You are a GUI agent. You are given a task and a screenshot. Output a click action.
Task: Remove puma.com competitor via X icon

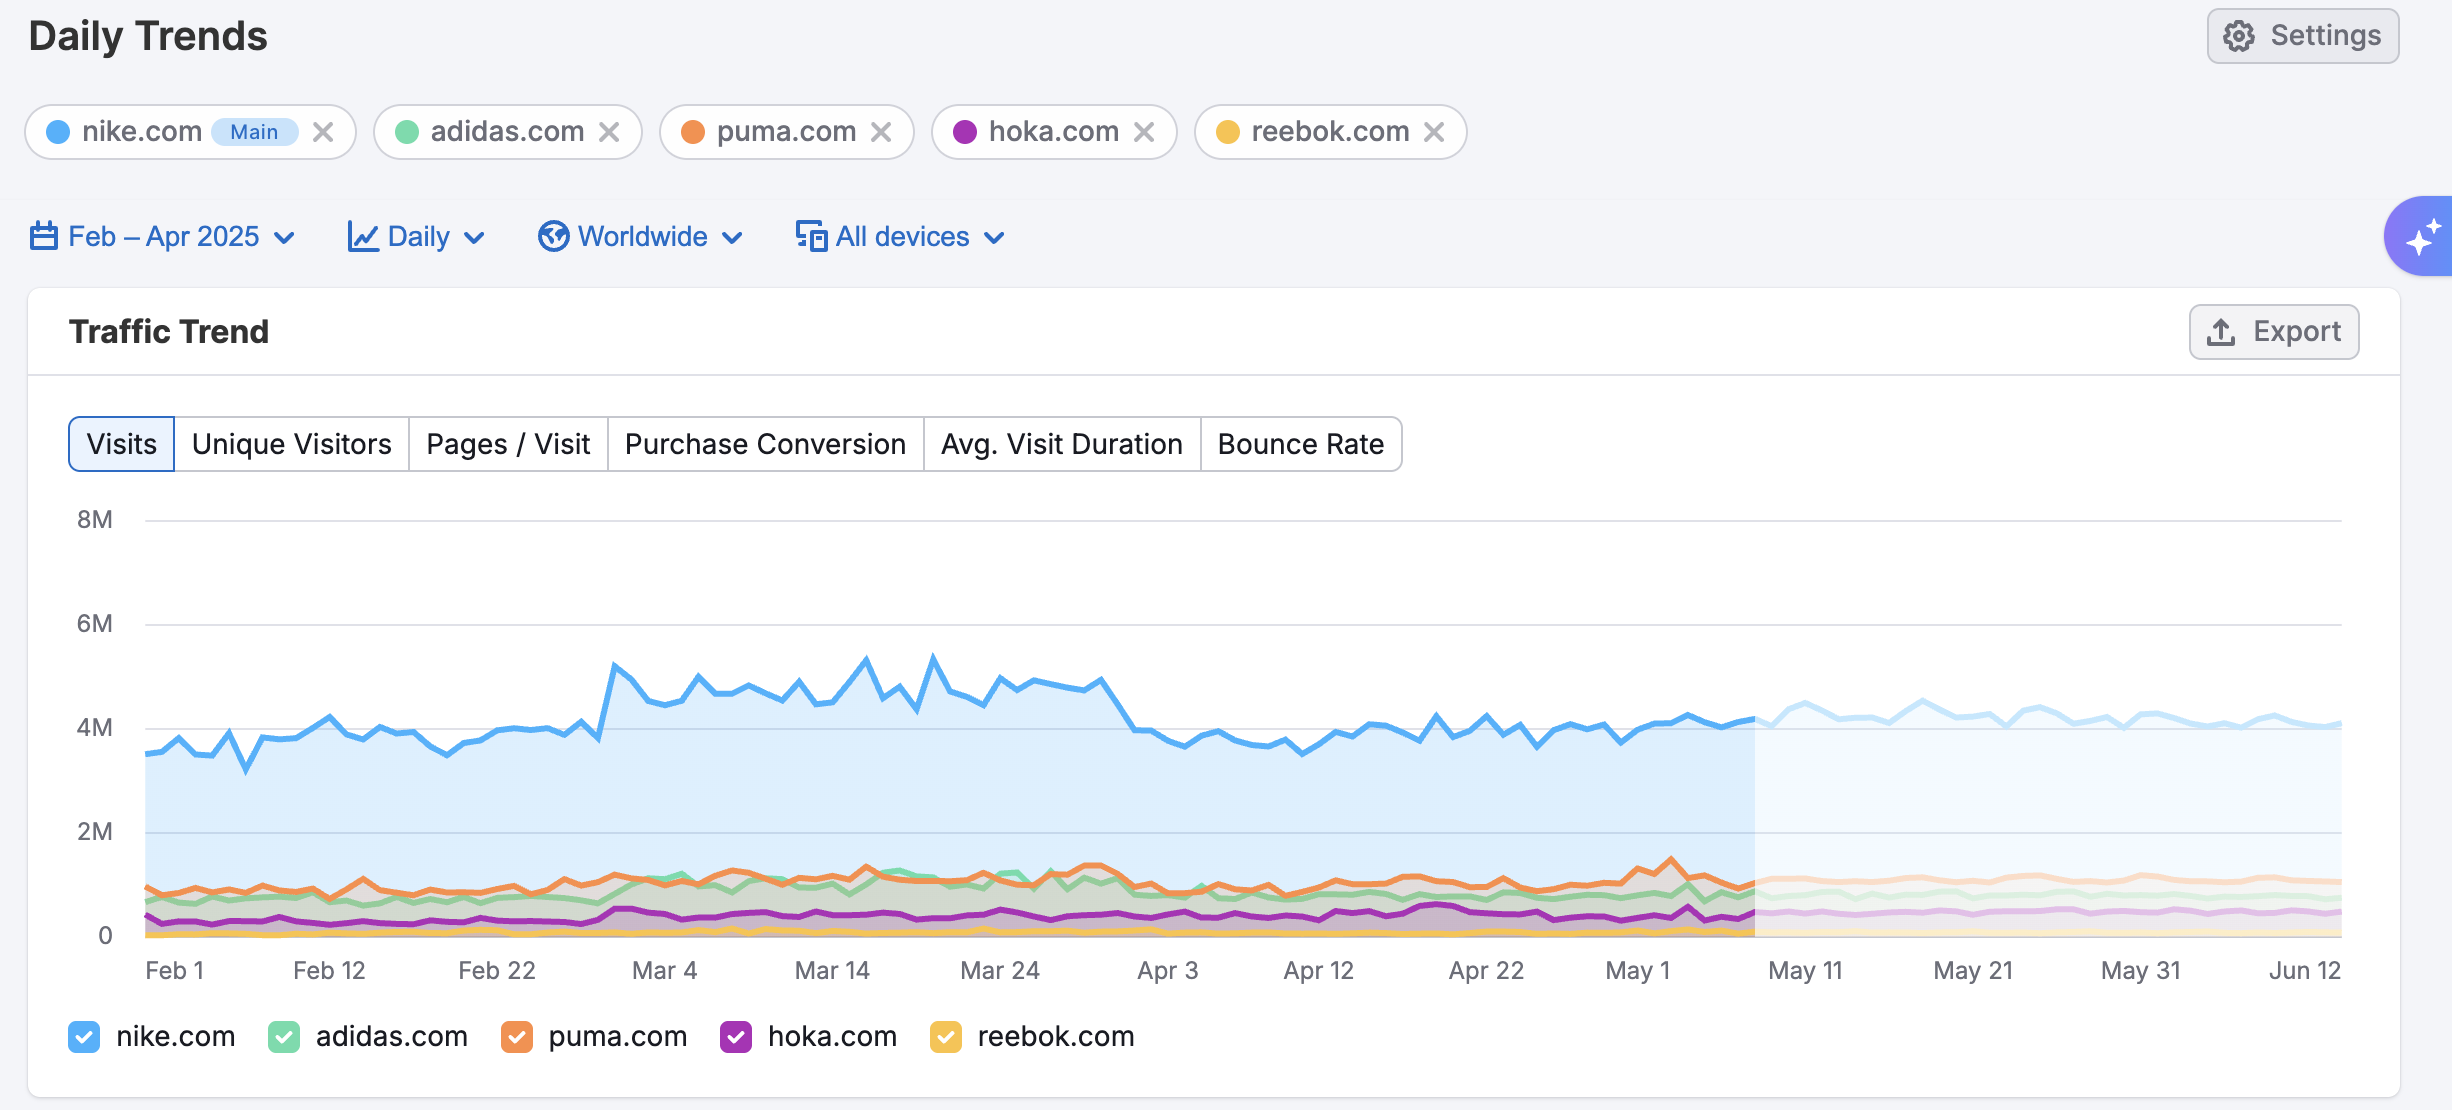[x=881, y=132]
